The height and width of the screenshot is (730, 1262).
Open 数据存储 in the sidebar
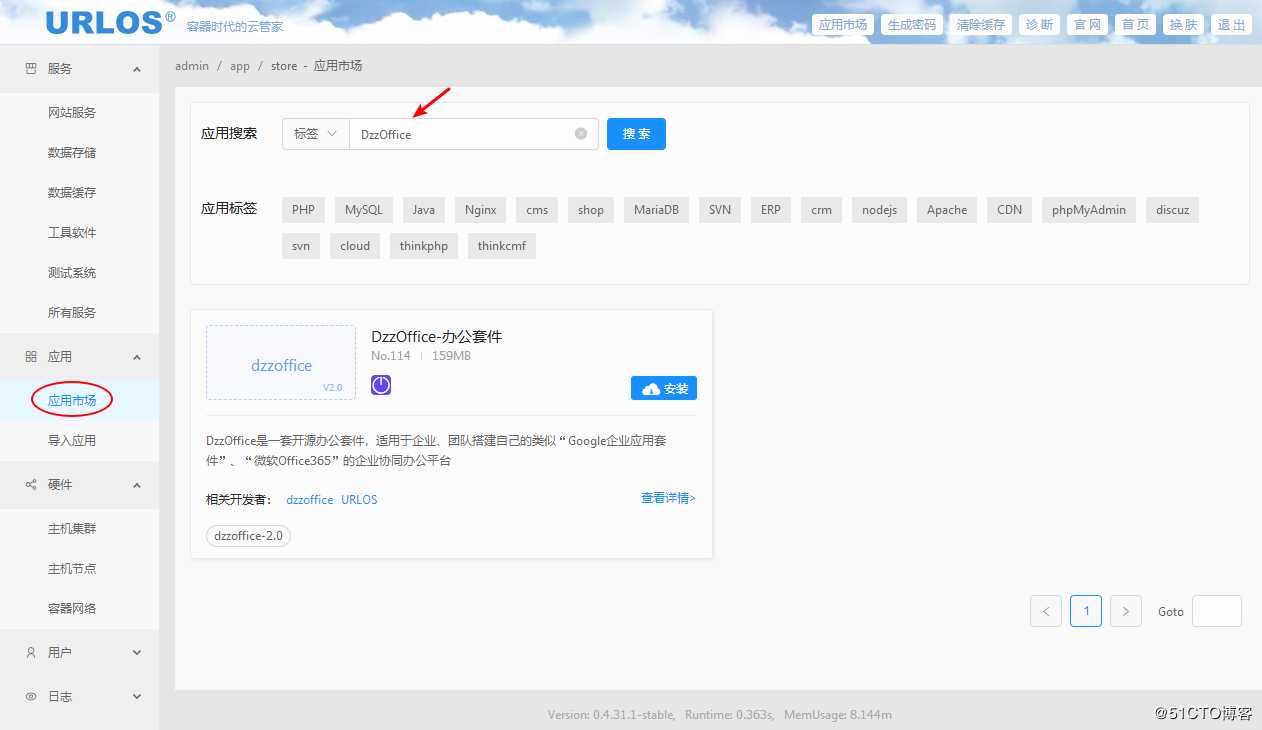click(x=72, y=152)
